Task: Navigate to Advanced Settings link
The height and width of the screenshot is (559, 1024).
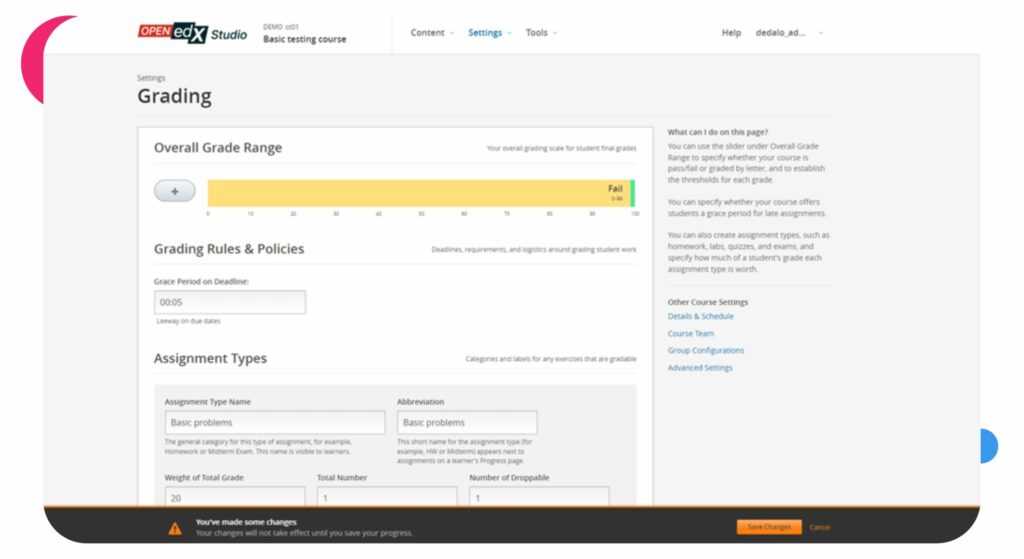Action: [x=700, y=368]
